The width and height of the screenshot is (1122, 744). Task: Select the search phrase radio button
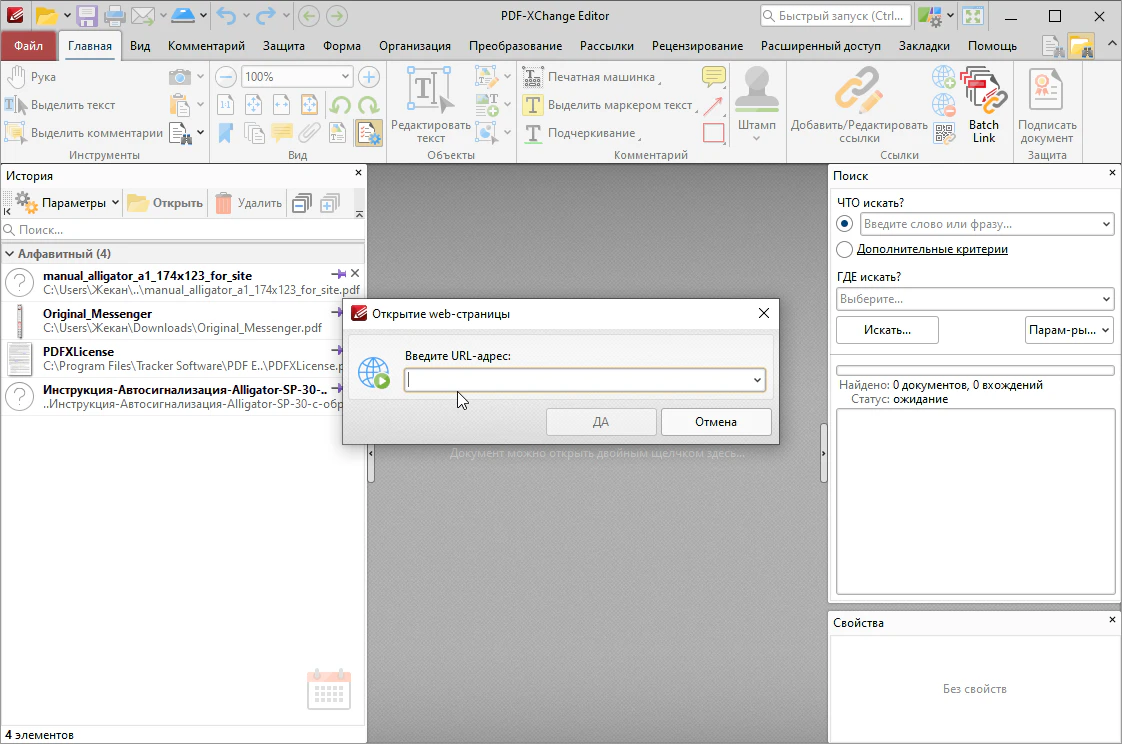845,224
